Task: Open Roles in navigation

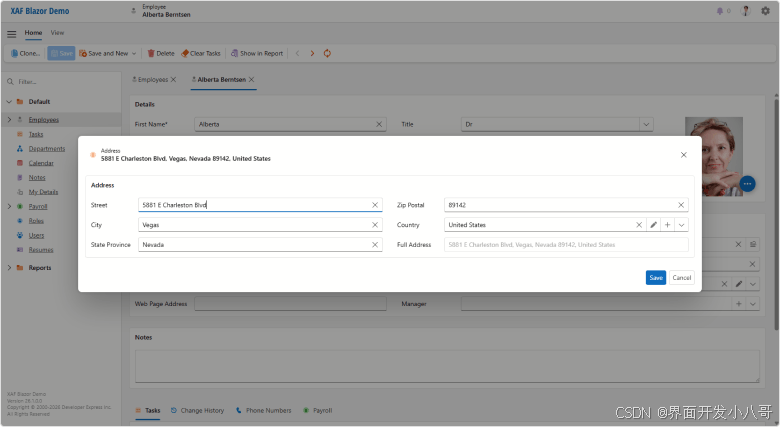Action: pos(36,221)
